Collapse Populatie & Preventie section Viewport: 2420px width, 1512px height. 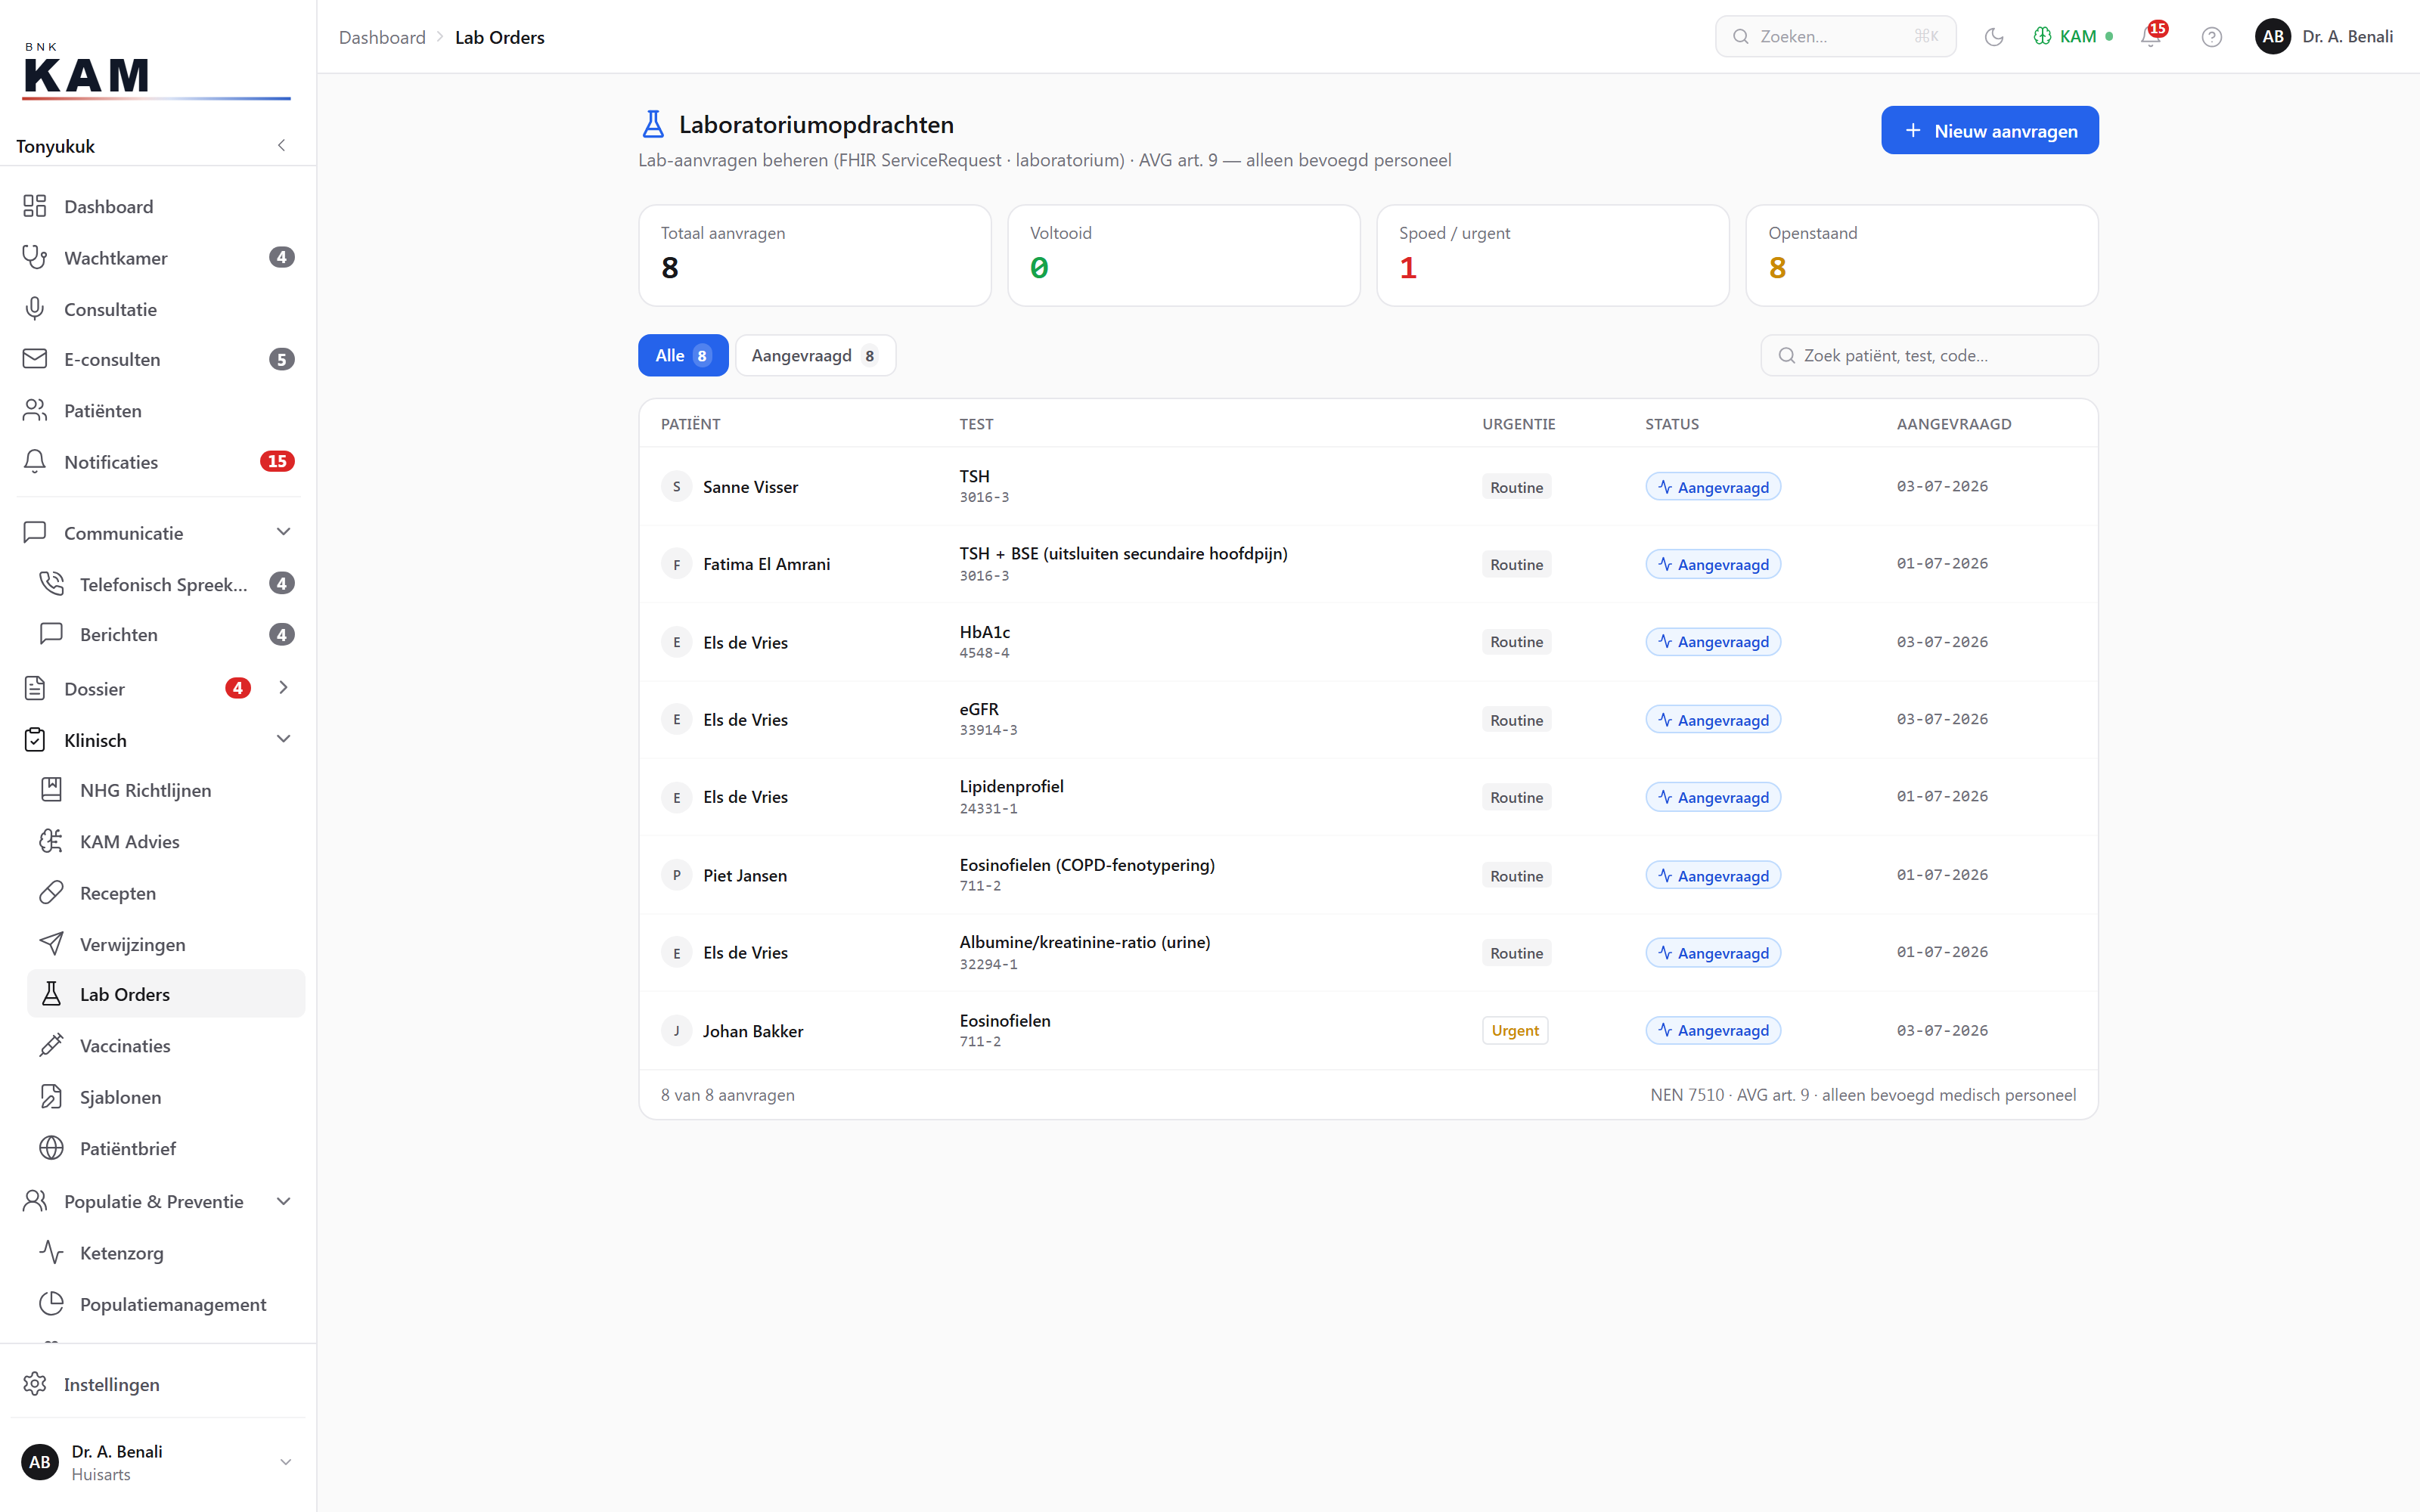(283, 1201)
